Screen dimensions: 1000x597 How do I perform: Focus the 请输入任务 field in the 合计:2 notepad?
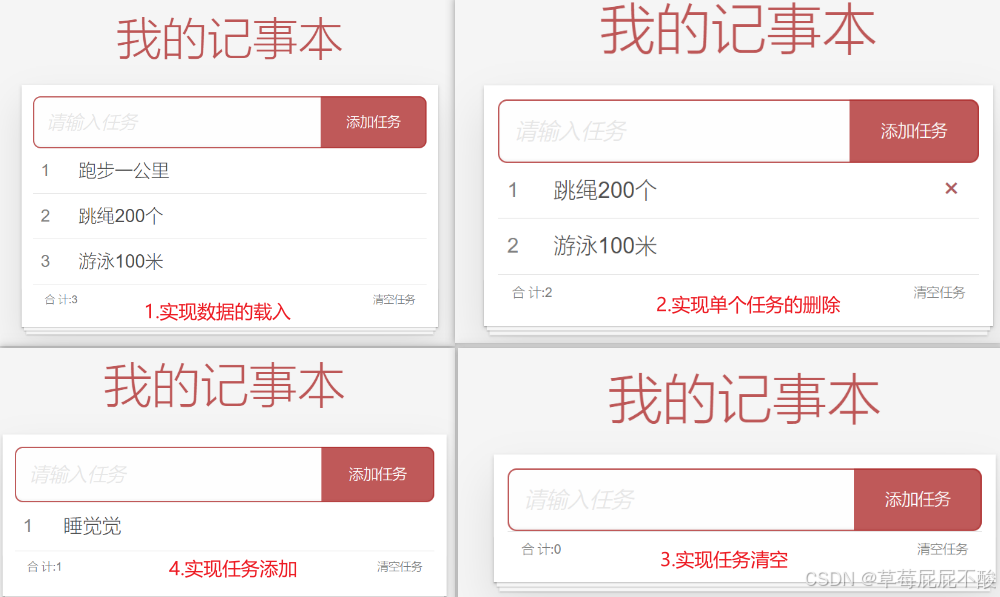click(x=674, y=131)
